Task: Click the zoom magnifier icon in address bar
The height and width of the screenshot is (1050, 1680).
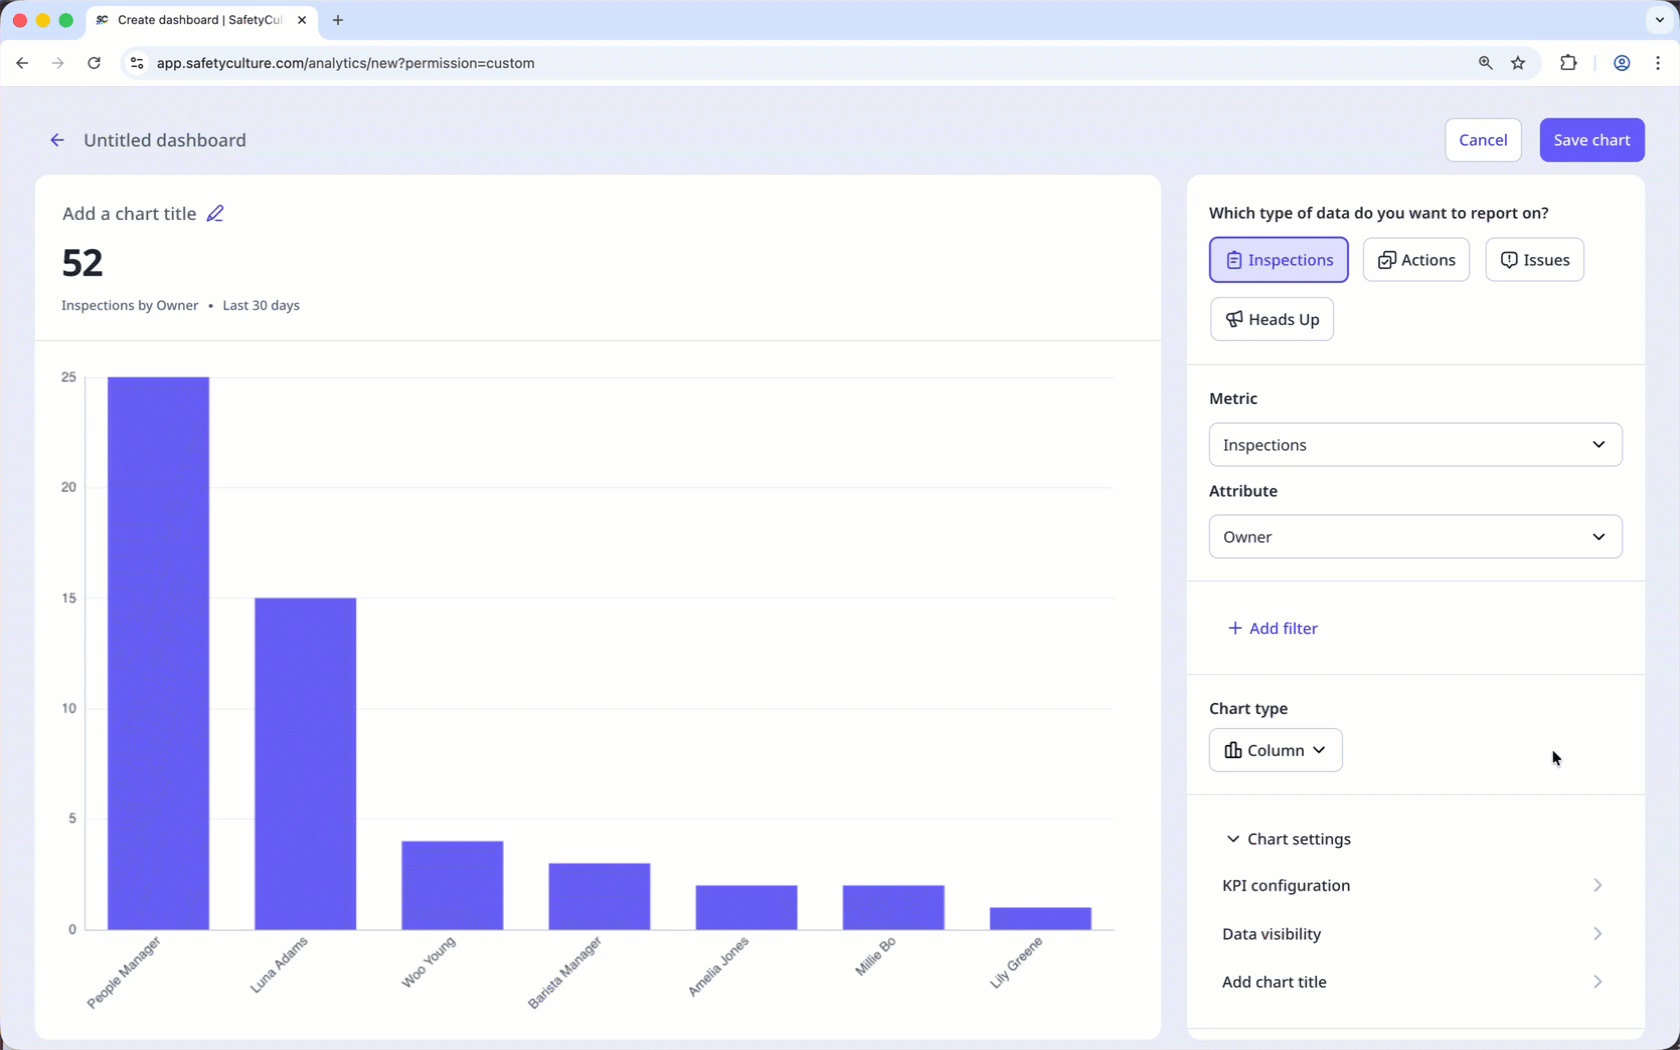Action: 1485,63
